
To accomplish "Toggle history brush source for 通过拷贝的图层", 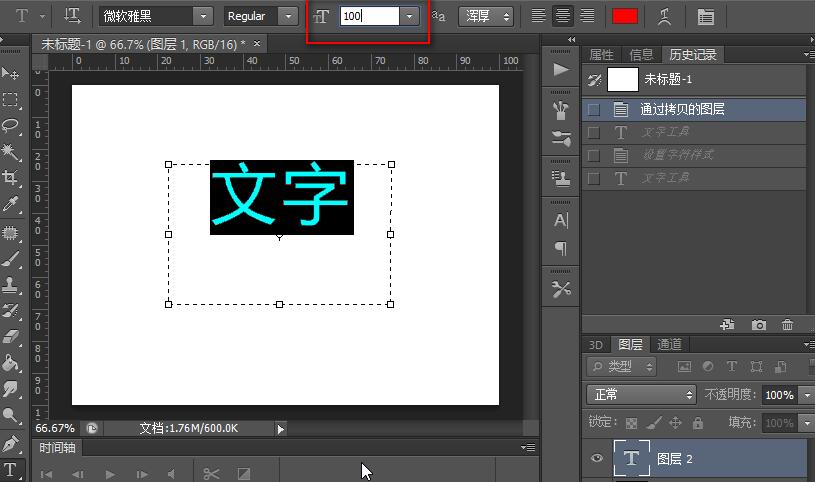I will (x=594, y=109).
